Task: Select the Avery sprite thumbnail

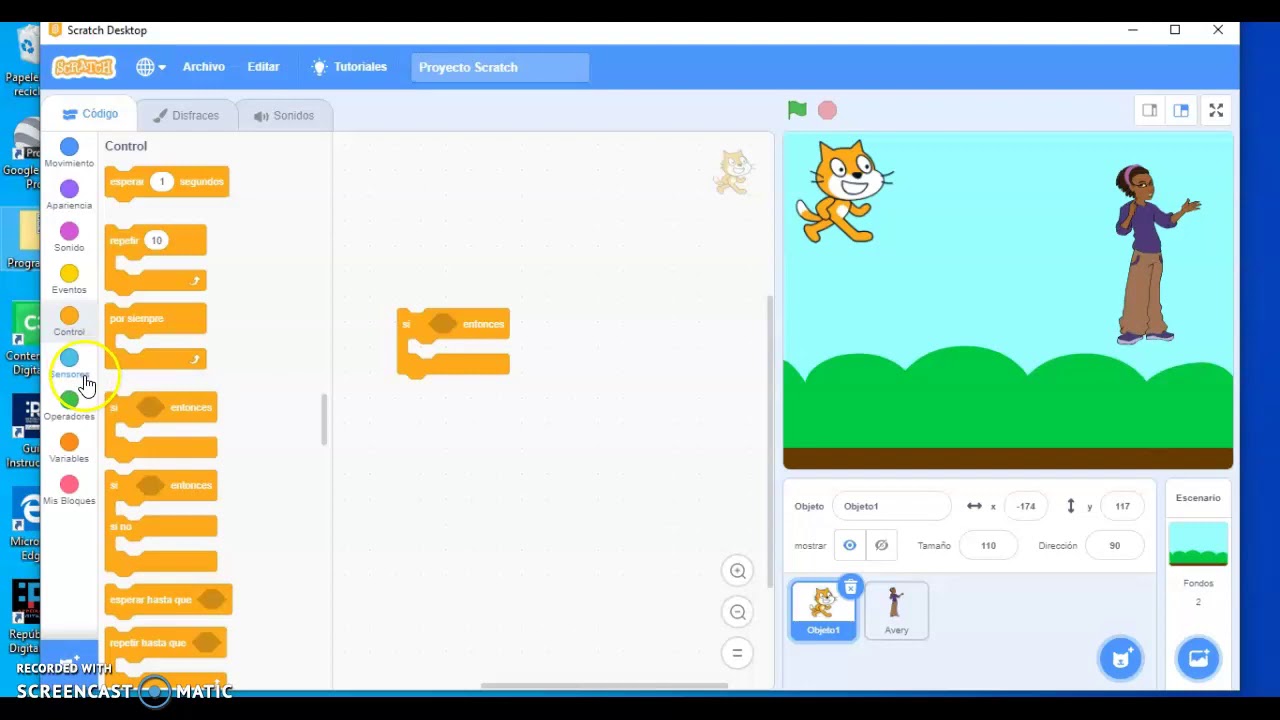Action: tap(896, 611)
